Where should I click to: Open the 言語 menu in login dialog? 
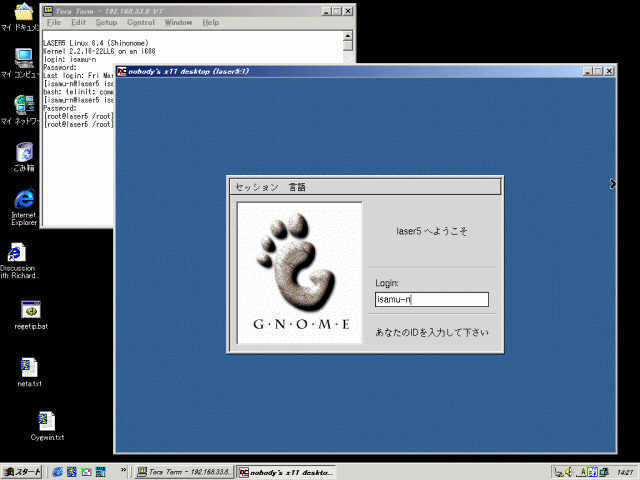point(297,187)
